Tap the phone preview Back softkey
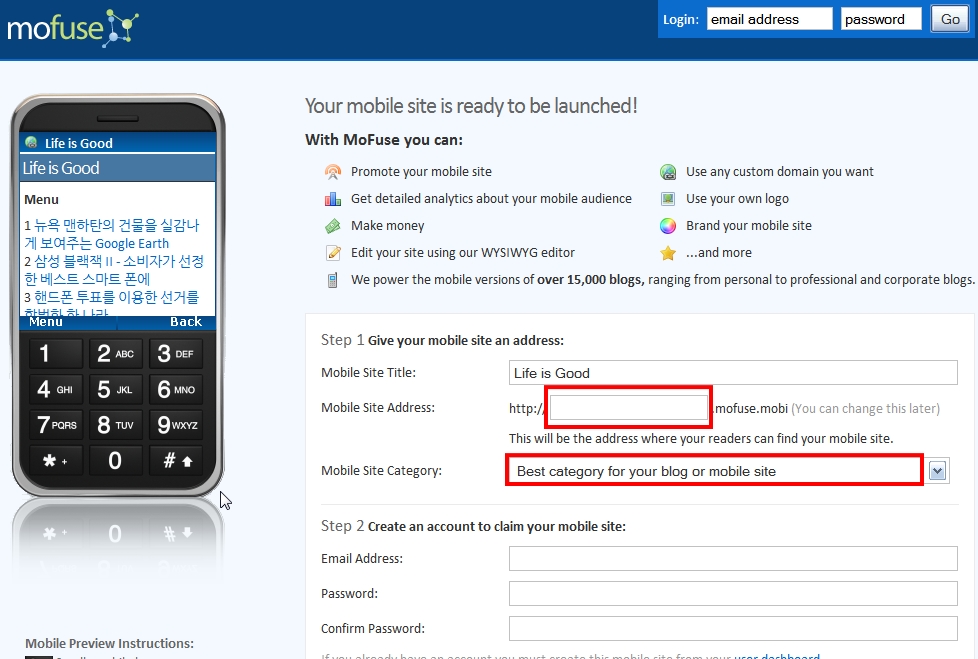978x659 pixels. pos(186,322)
